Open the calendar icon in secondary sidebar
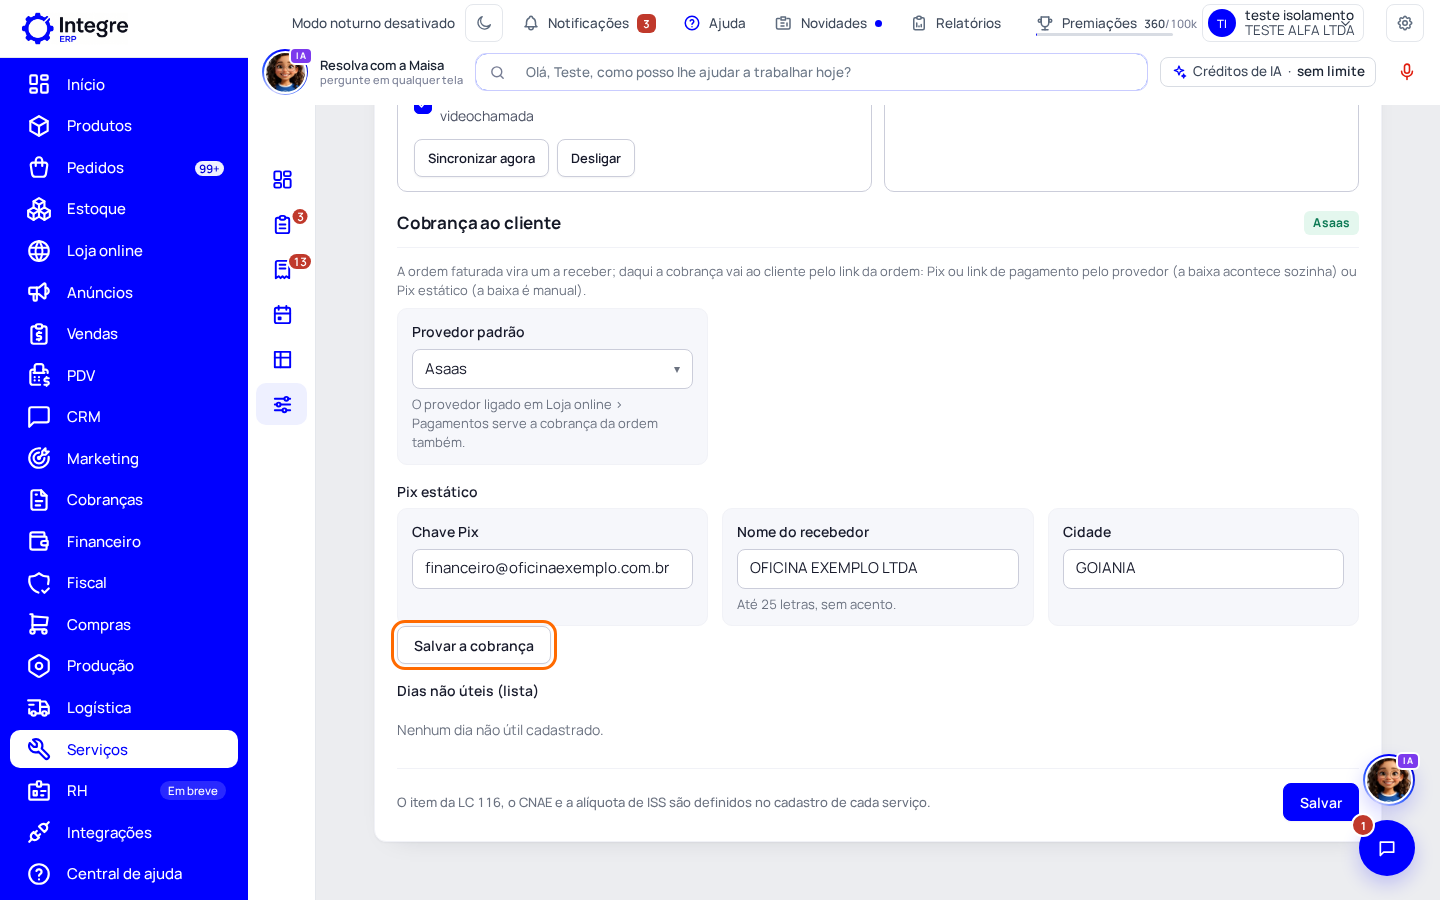This screenshot has width=1440, height=900. 282,314
